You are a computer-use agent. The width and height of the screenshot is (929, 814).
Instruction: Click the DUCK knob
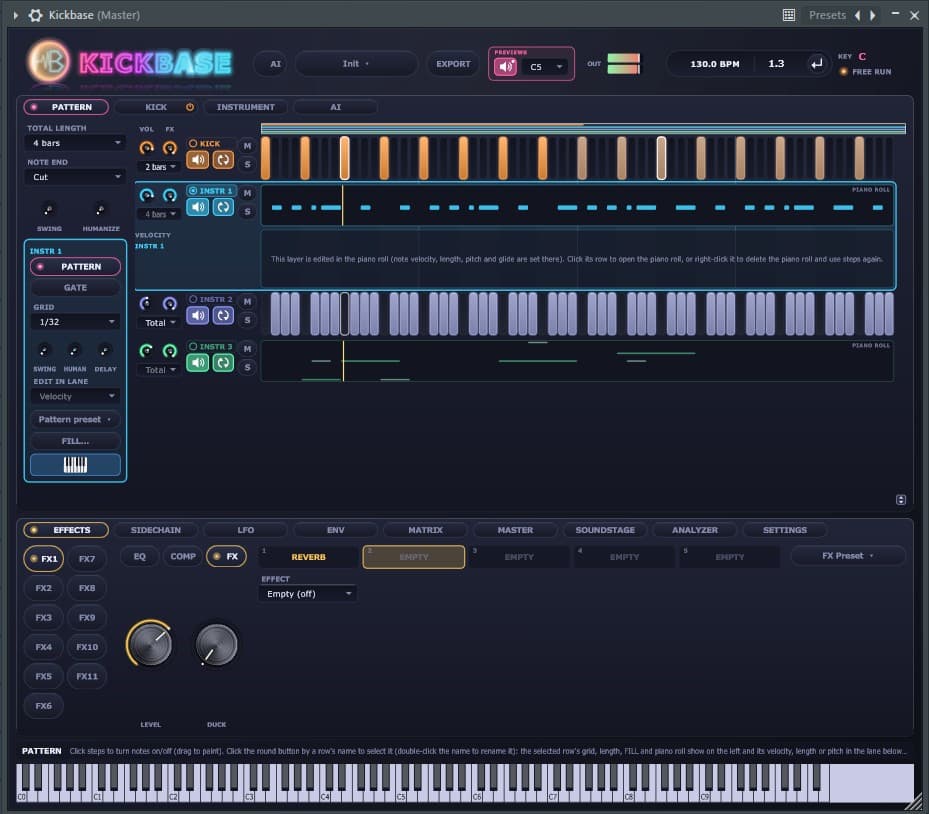click(216, 644)
